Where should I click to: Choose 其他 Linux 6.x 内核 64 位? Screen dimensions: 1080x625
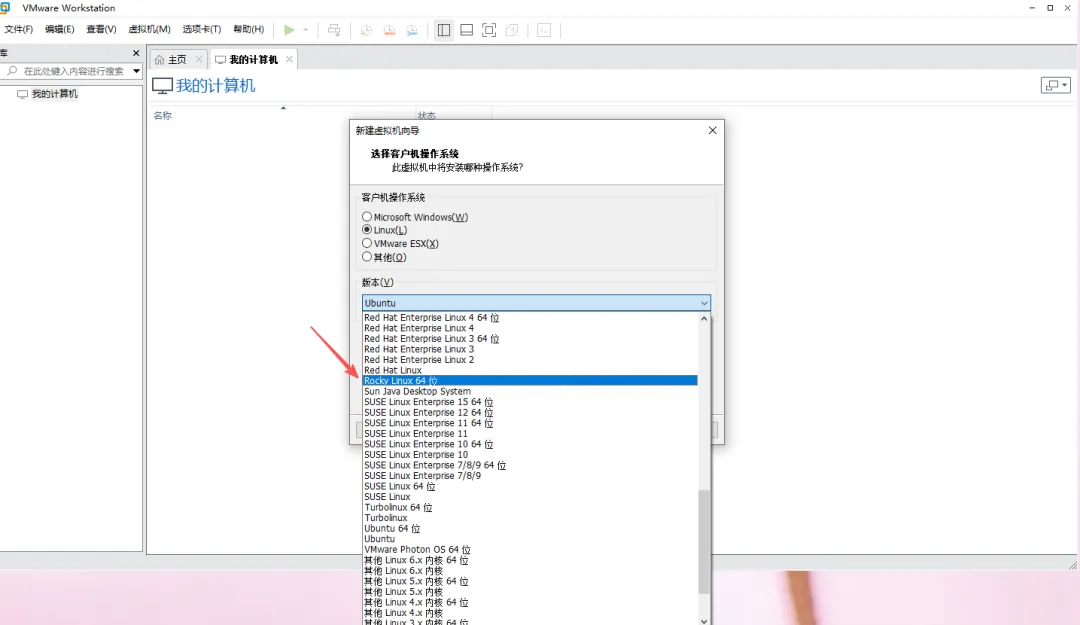click(x=530, y=560)
